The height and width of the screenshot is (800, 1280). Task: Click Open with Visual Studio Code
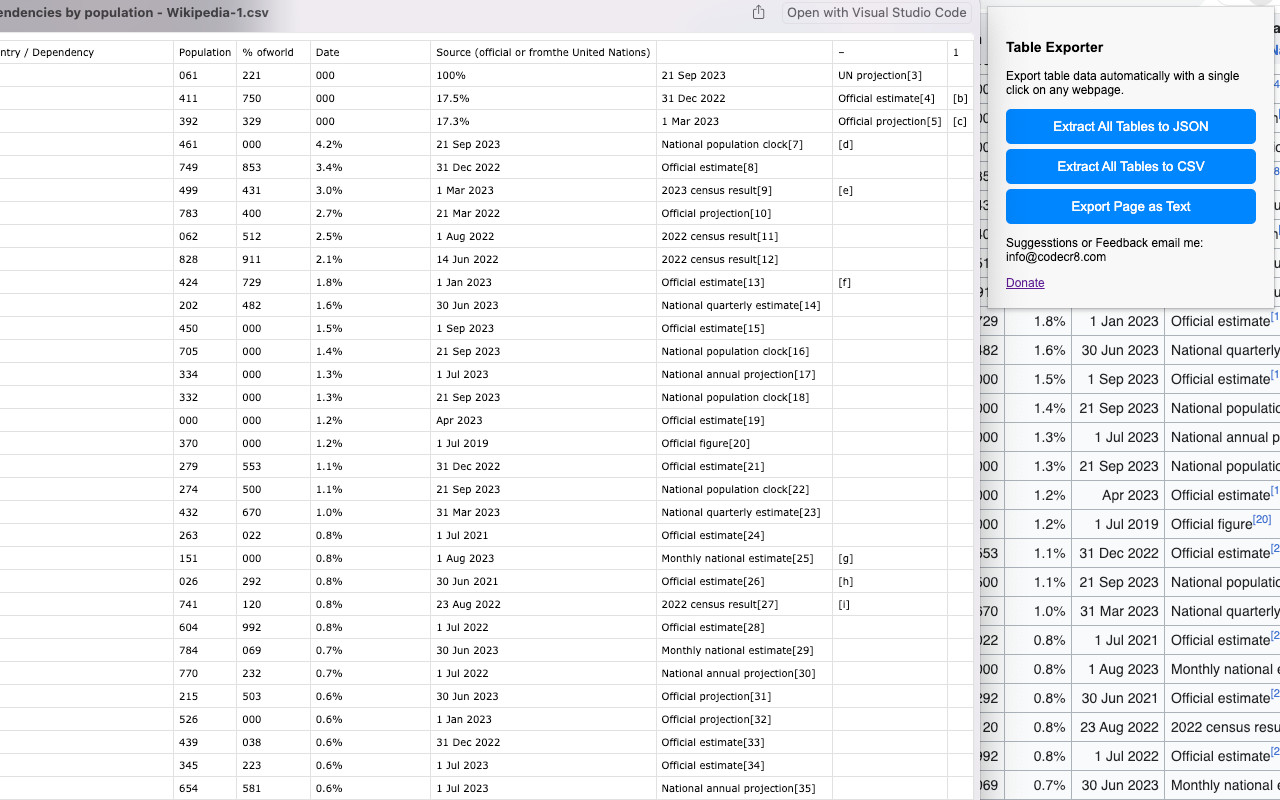pos(876,13)
